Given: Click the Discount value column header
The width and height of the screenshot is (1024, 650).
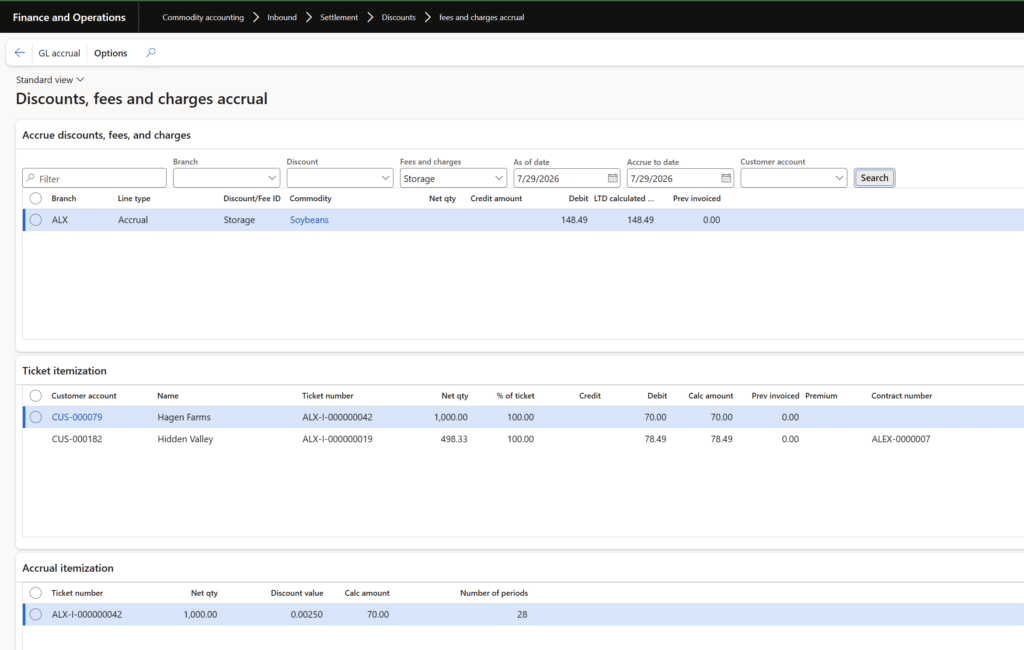Looking at the screenshot, I should point(297,593).
